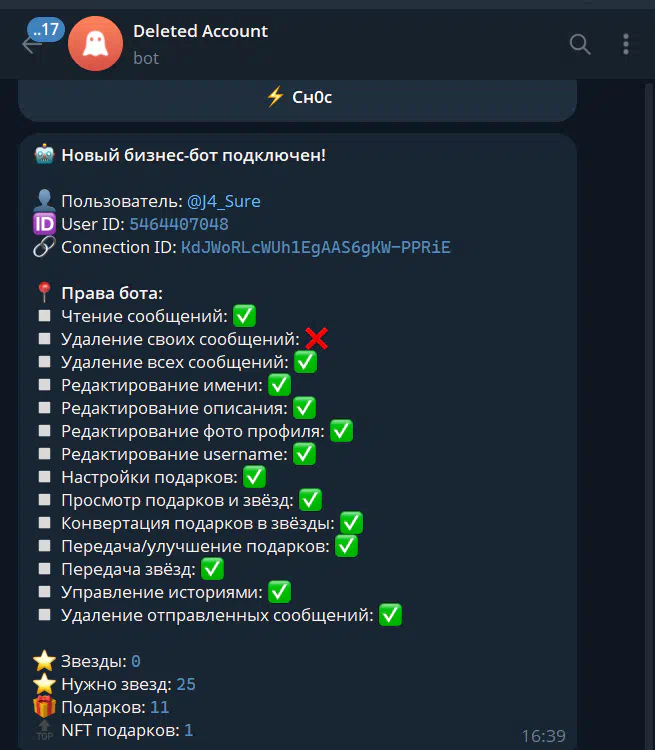Click the star emoji beside Нужно звезд

(44, 684)
